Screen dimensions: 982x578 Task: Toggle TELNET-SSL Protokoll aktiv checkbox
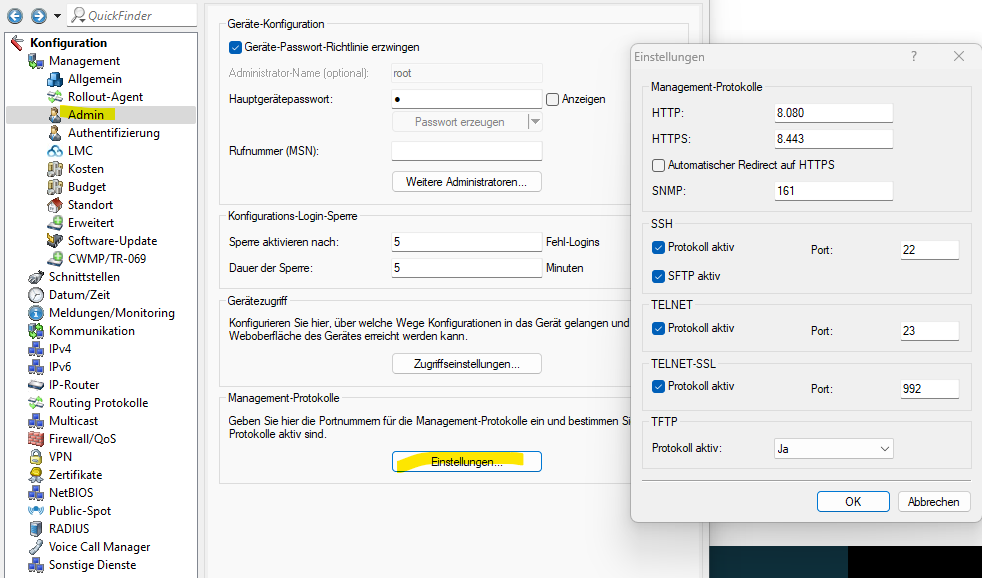click(658, 386)
